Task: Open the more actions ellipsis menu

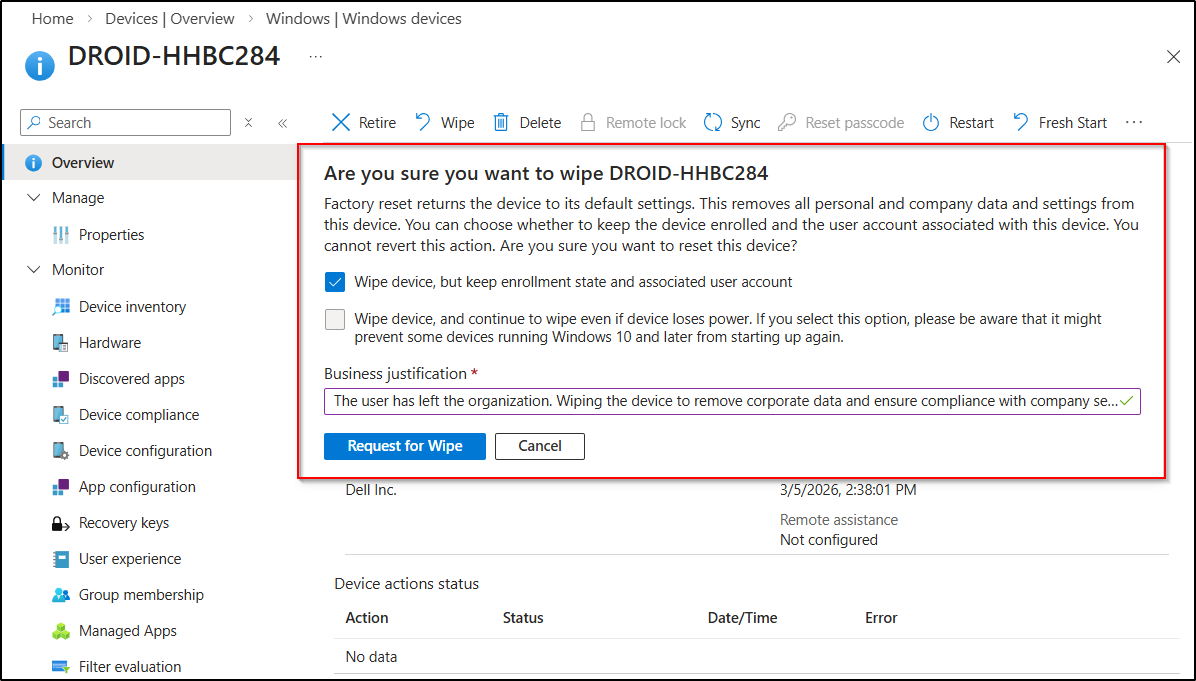Action: coord(1133,122)
